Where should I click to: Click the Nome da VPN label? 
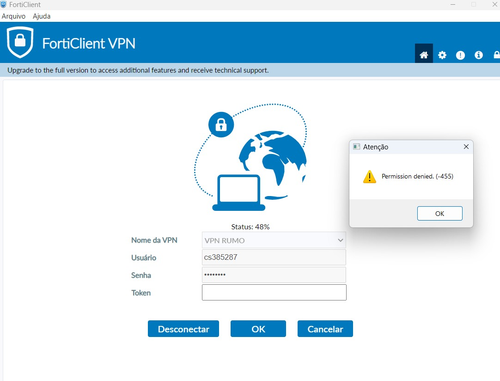(x=154, y=240)
